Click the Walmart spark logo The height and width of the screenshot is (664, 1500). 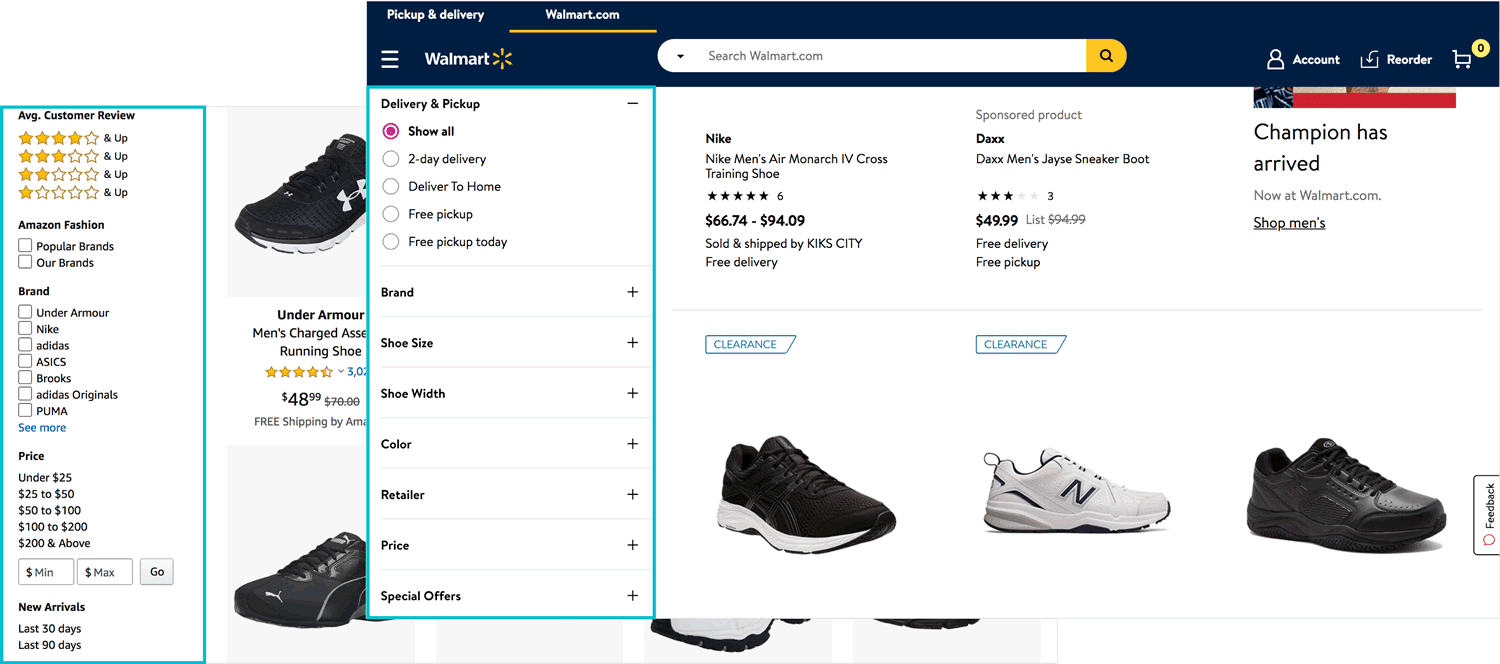(x=502, y=59)
